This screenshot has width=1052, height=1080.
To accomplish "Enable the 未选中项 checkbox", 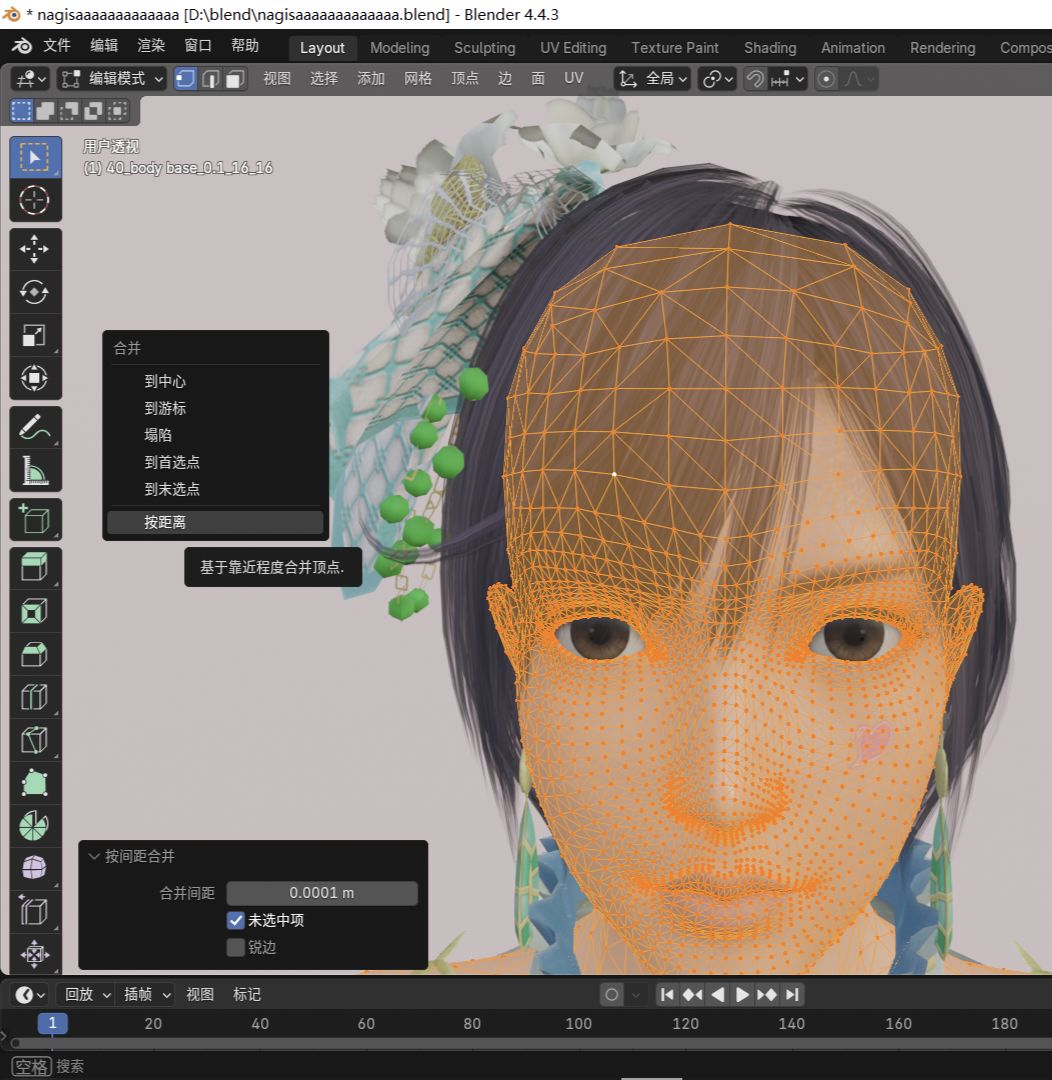I will point(236,920).
